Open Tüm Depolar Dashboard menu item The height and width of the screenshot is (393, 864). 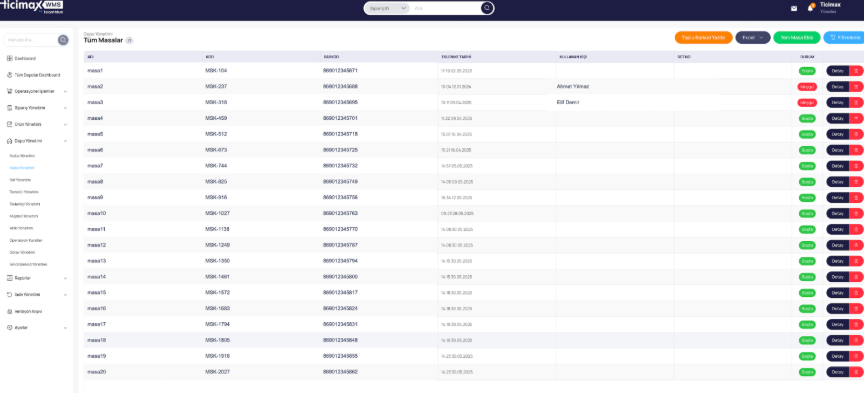click(37, 75)
